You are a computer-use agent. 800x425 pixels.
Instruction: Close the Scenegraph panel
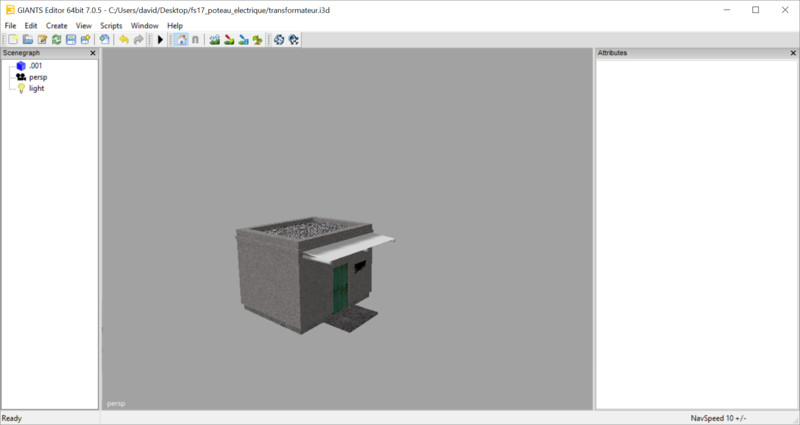tap(93, 53)
